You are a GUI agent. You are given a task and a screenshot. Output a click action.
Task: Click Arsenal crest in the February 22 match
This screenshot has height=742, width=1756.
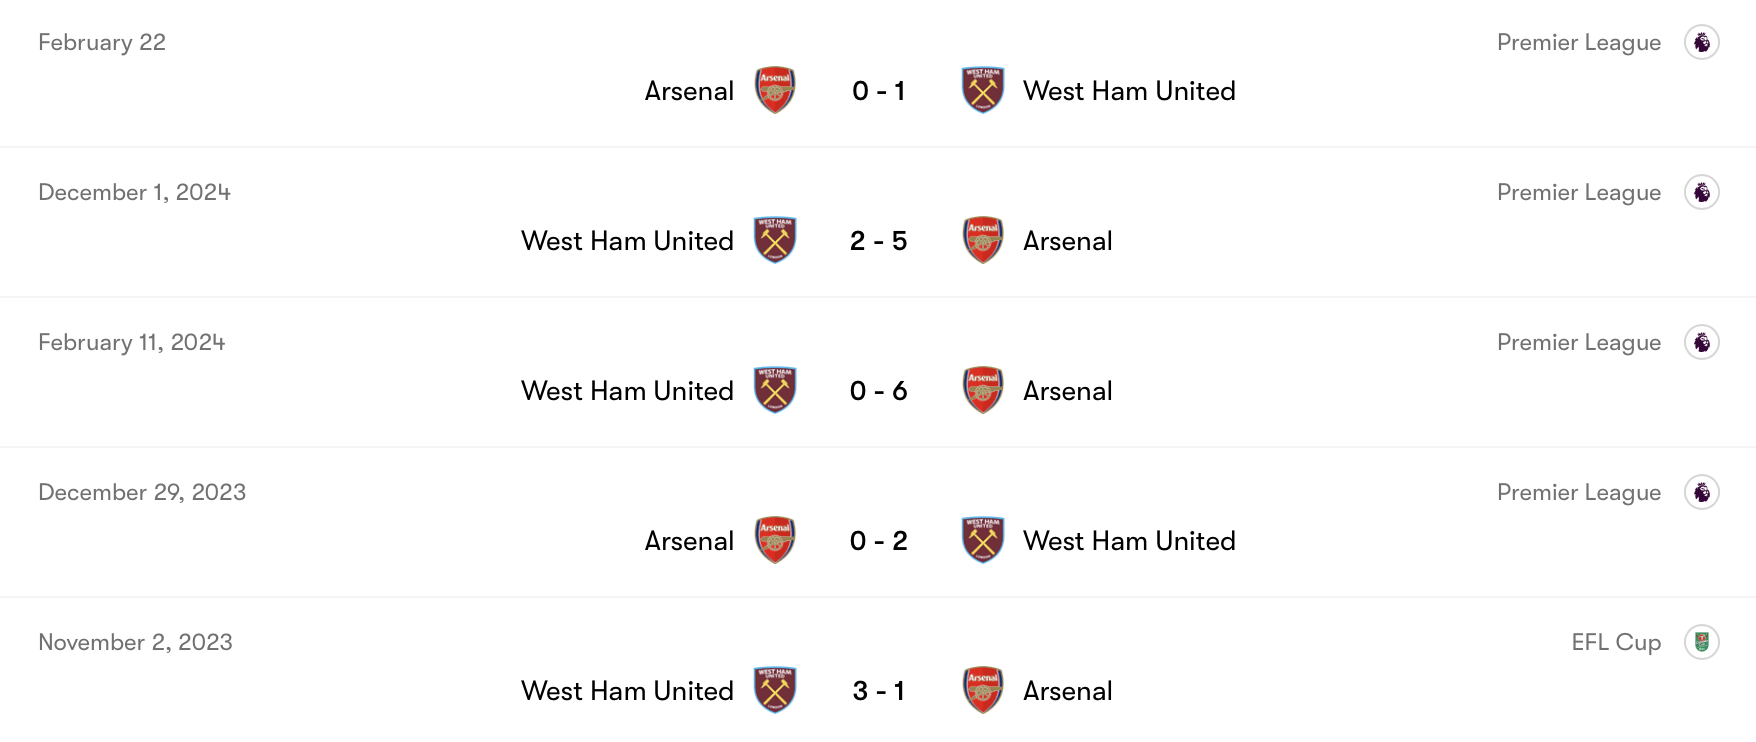click(x=775, y=90)
